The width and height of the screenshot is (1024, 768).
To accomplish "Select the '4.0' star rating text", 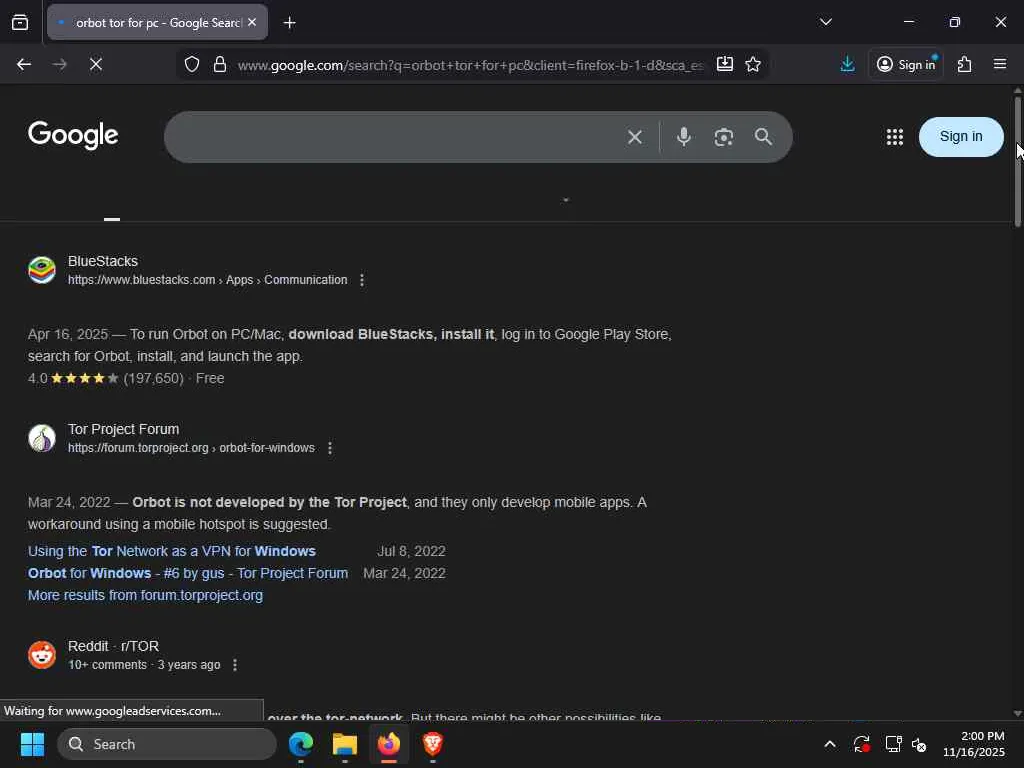I will [x=37, y=379].
